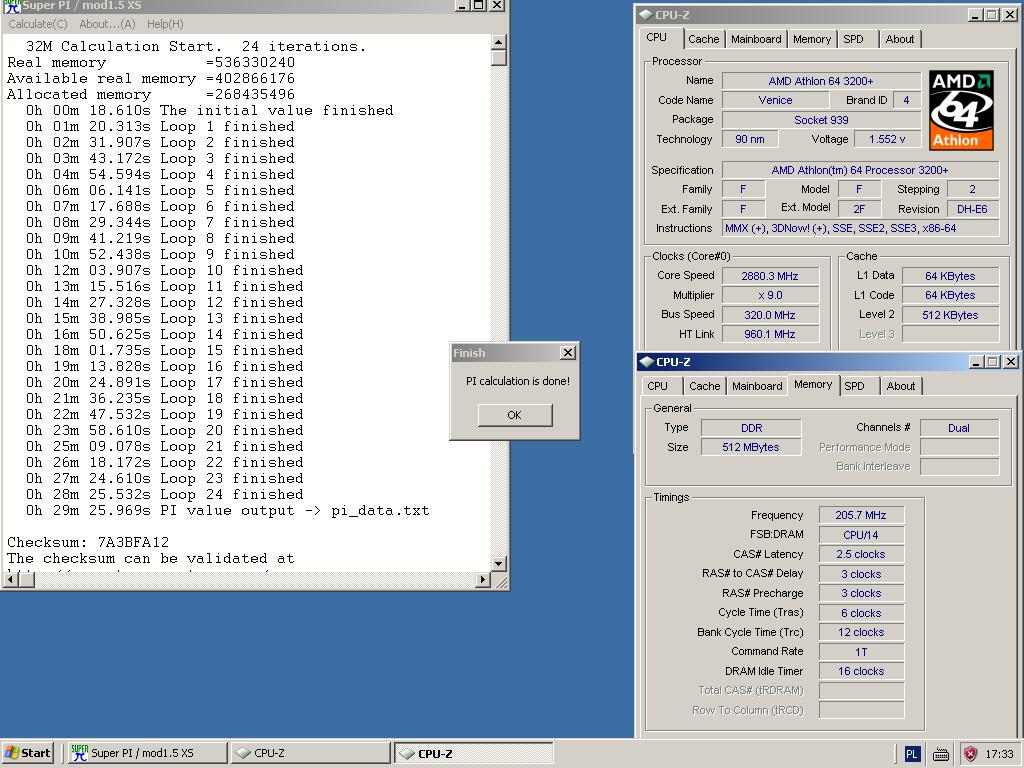Click the memory Type value DDR
Viewport: 1024px width, 768px height.
point(751,428)
